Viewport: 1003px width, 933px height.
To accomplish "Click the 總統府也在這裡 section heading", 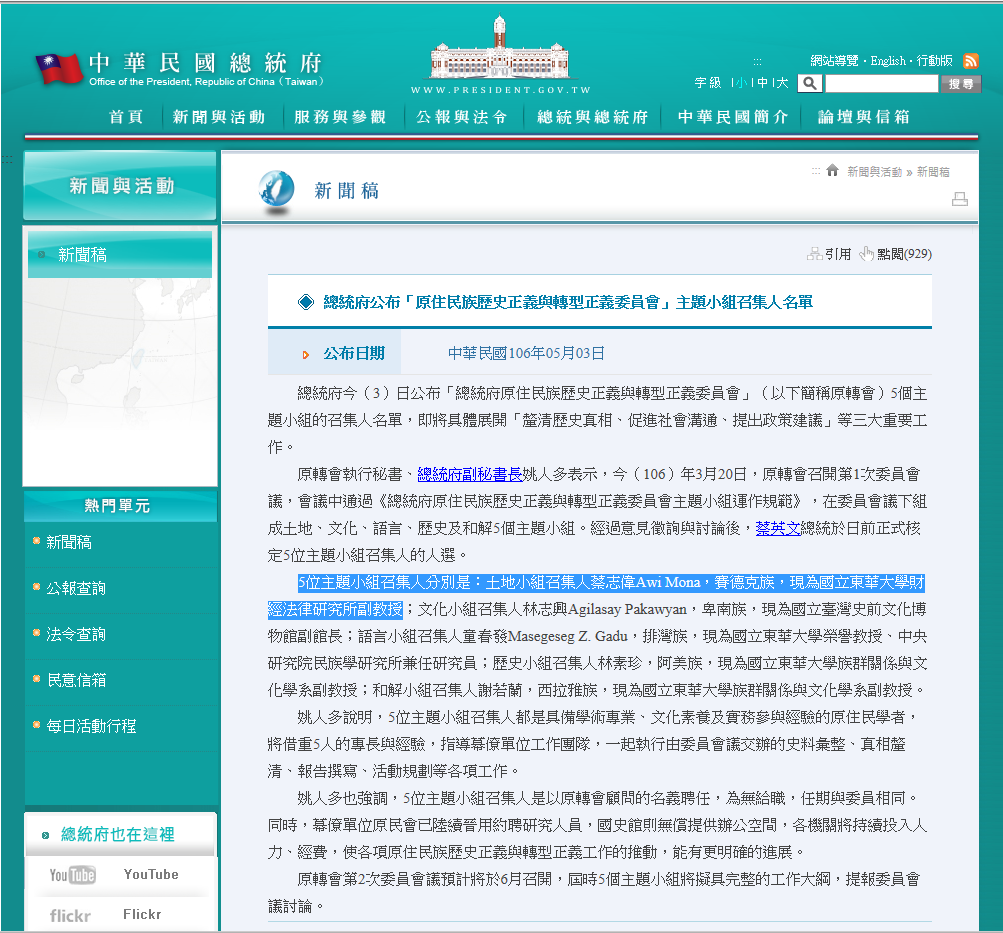I will 118,835.
